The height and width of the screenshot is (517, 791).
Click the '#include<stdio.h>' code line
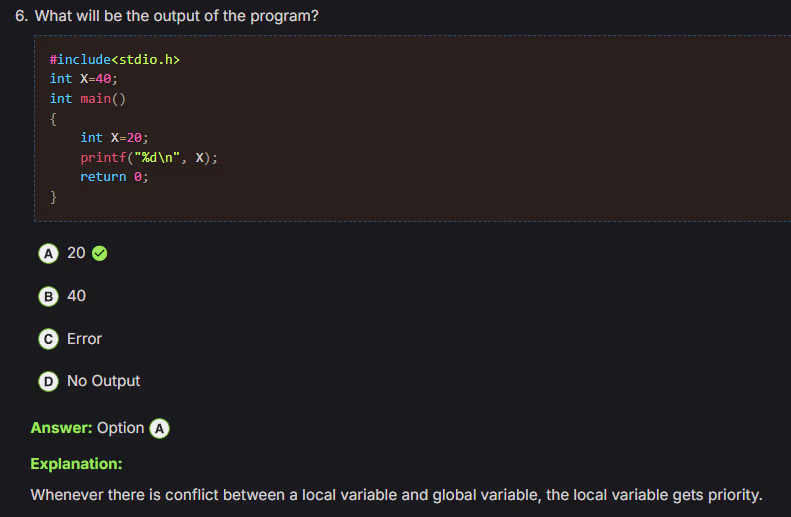[114, 60]
